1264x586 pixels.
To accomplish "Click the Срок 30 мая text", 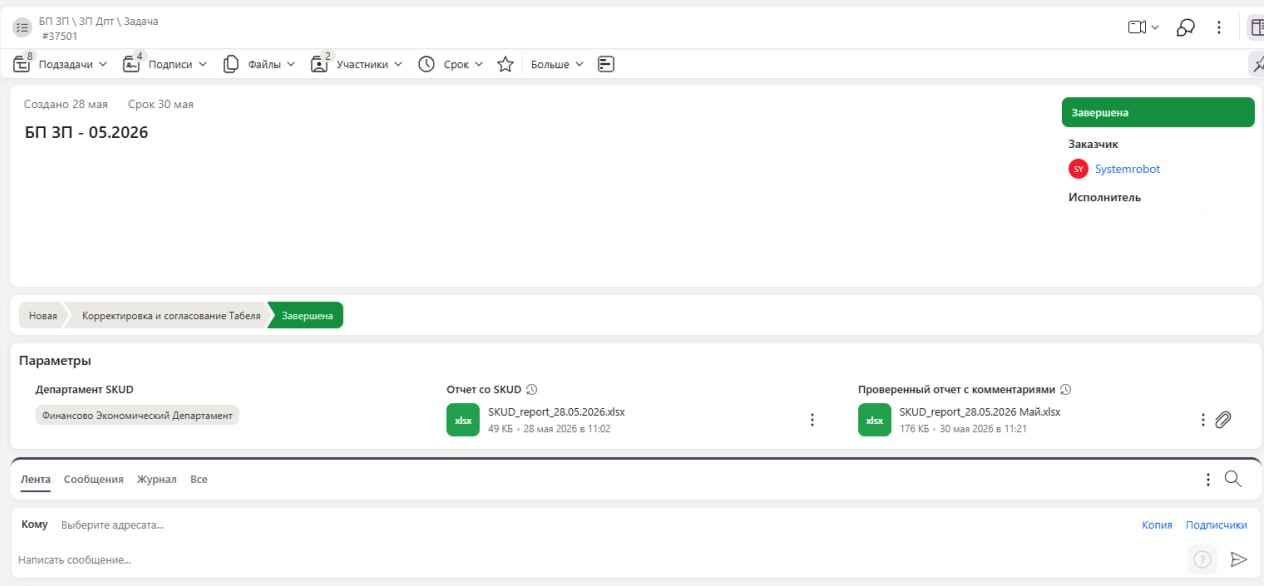I will coord(161,104).
